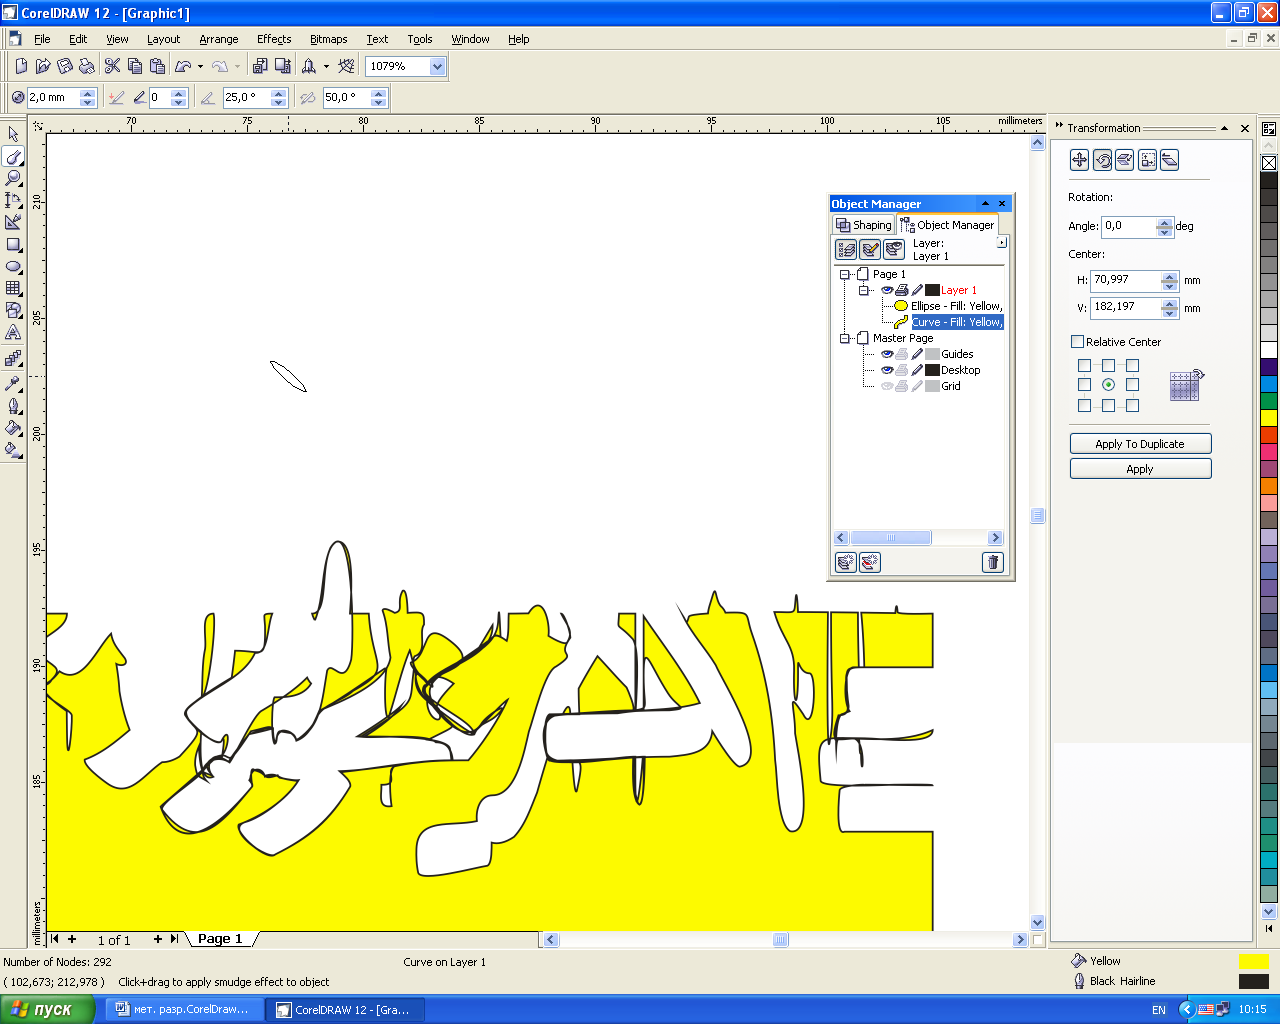Select the Eyedropper tool in toolbox
This screenshot has height=1024, width=1280.
click(x=13, y=384)
